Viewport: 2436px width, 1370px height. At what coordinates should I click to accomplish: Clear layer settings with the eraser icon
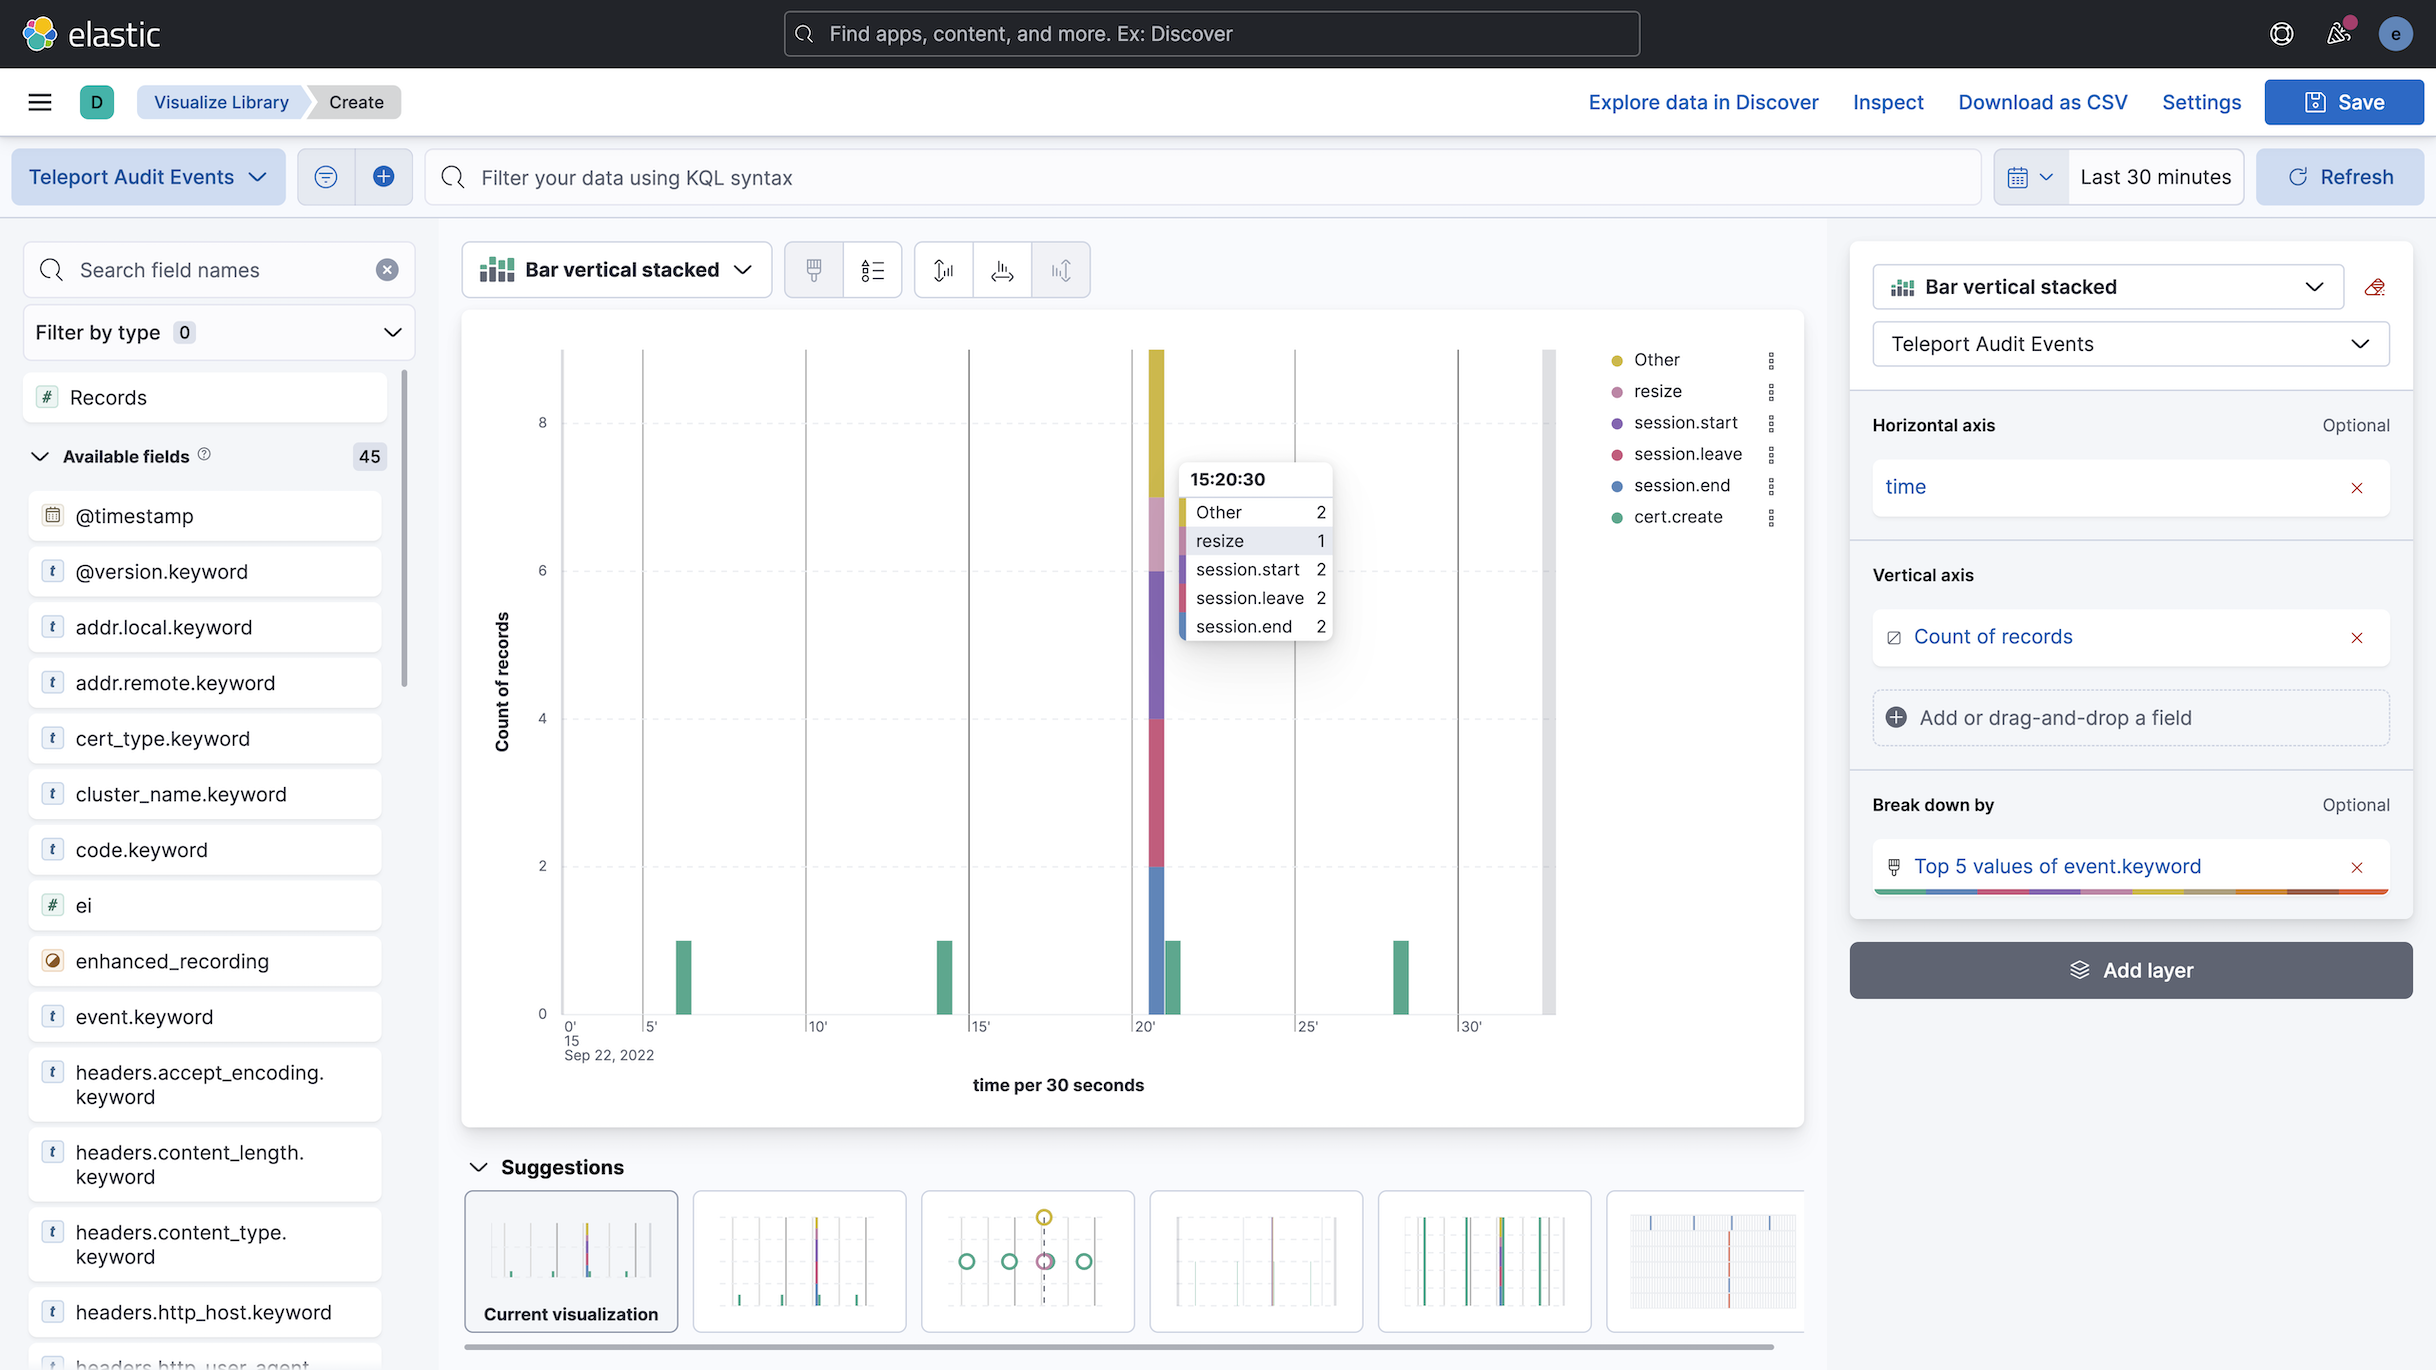[2375, 287]
